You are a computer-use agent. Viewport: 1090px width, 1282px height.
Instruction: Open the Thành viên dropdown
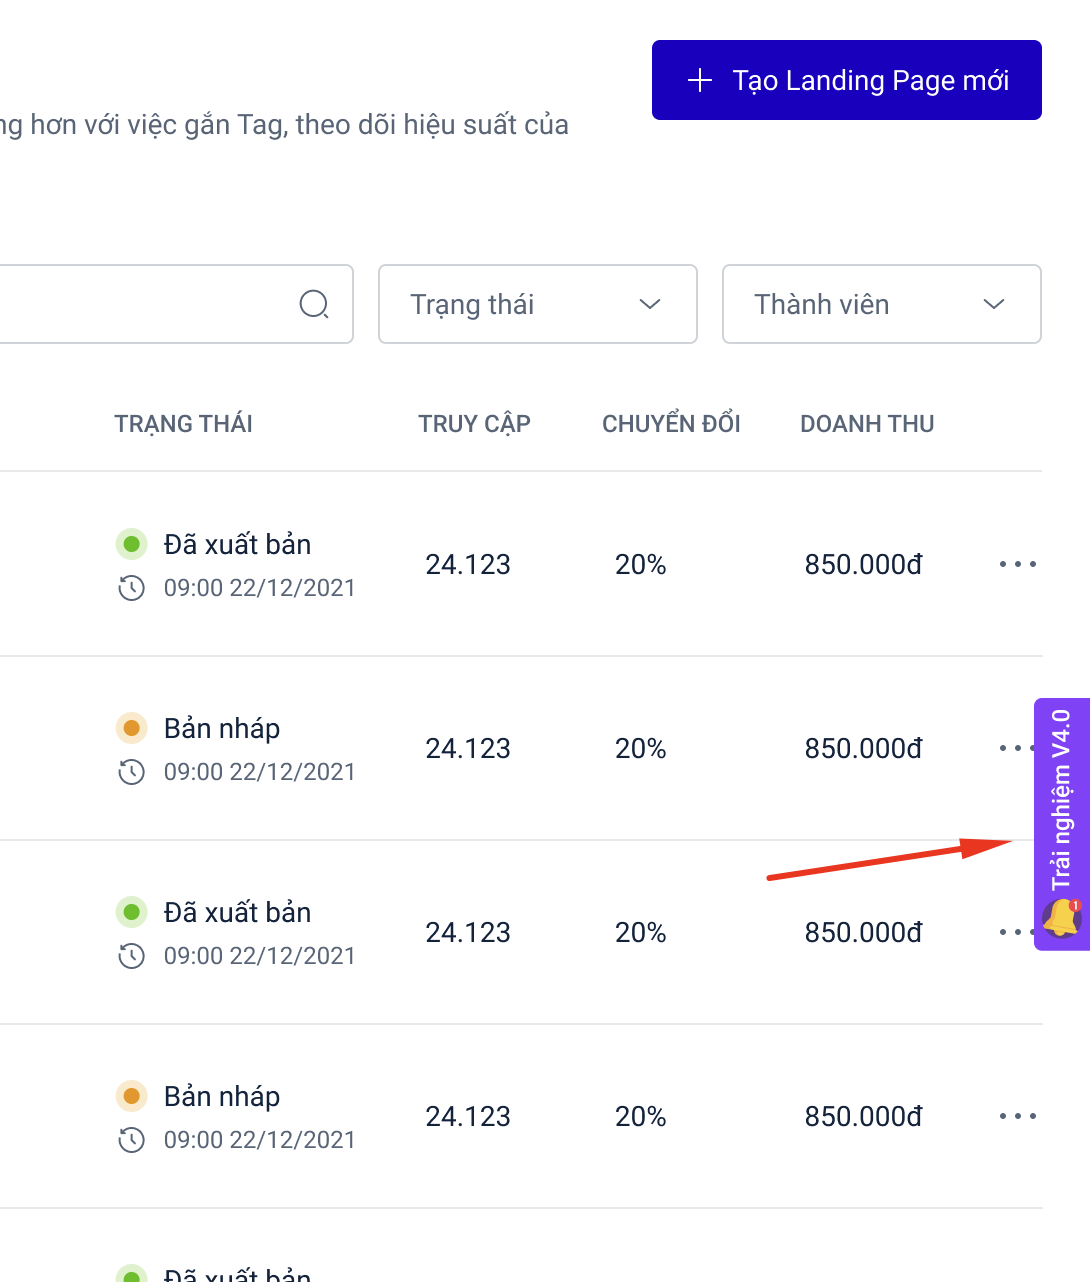click(x=881, y=304)
